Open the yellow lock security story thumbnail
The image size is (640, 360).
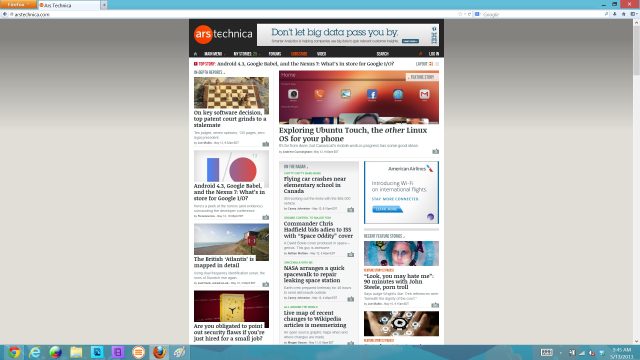point(231,307)
